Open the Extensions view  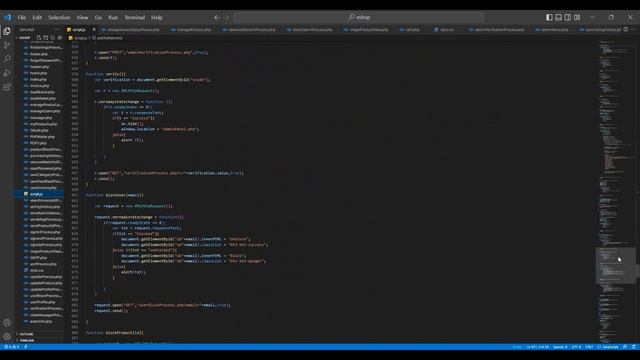point(7,87)
